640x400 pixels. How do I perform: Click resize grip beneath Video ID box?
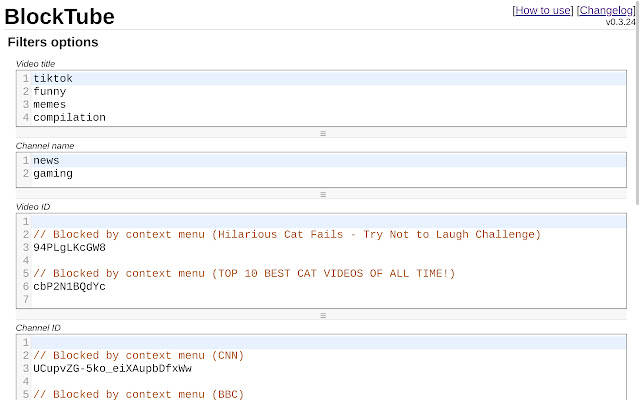coord(322,315)
